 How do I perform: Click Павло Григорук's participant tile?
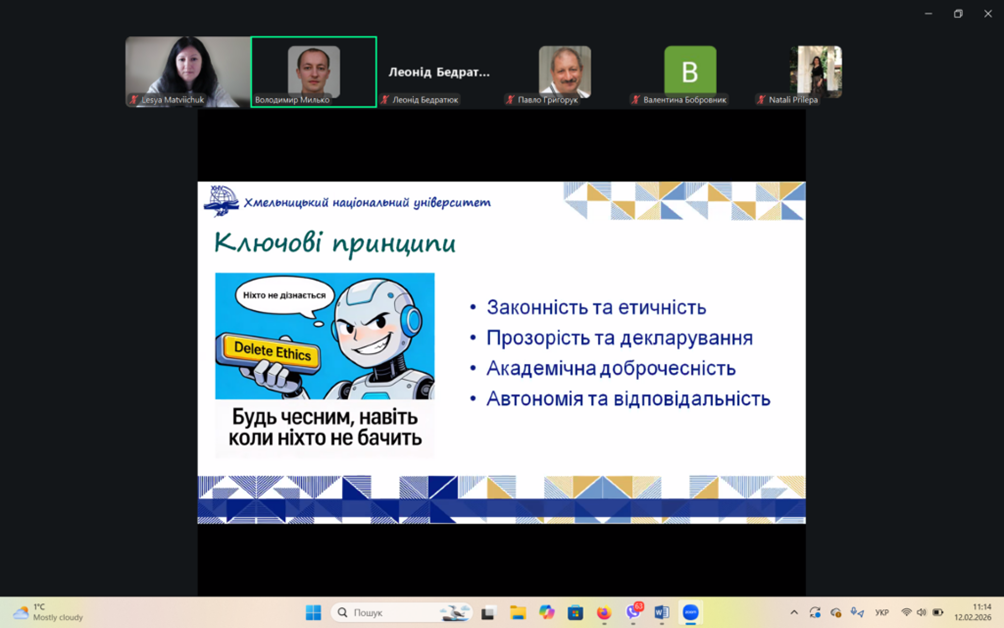pos(564,71)
